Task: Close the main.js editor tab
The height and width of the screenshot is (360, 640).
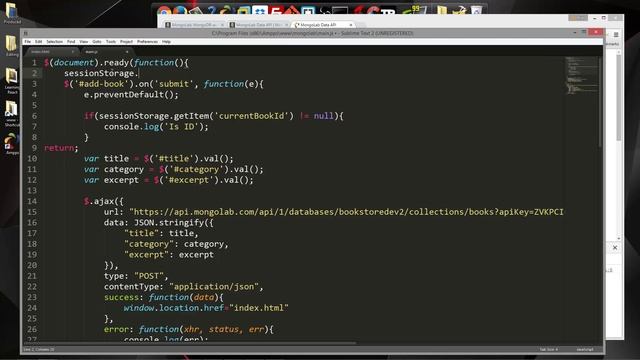Action: 127,52
